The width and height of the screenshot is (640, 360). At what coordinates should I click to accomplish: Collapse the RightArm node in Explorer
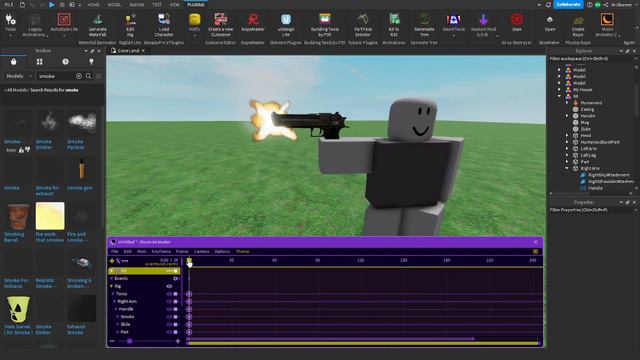[567, 168]
